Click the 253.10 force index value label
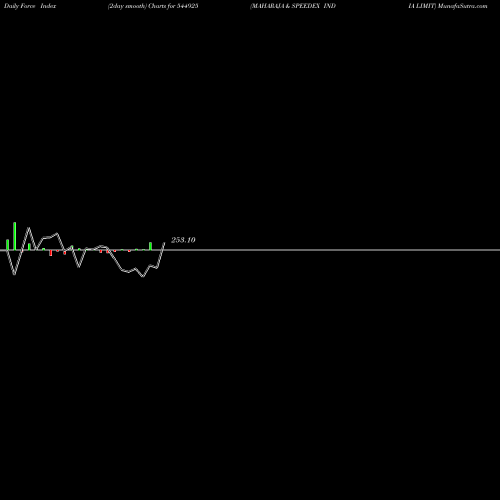The image size is (500, 500). tap(183, 240)
